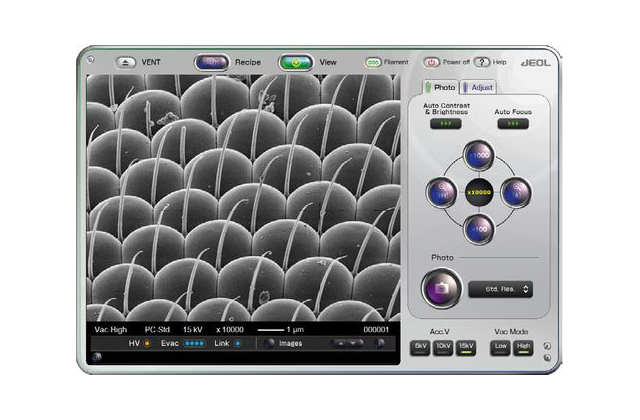640x420 pixels.
Task: Switch to View mode with green button
Action: coord(296,62)
